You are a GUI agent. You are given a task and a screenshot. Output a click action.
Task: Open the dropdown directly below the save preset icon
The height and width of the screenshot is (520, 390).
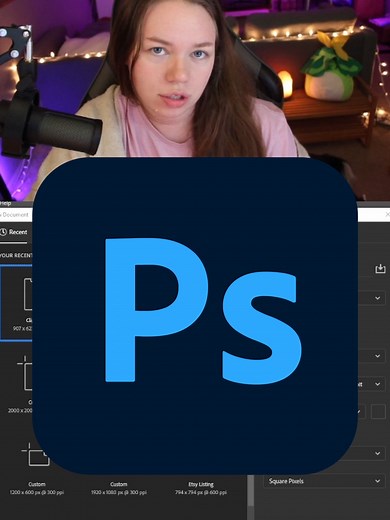tap(371, 298)
